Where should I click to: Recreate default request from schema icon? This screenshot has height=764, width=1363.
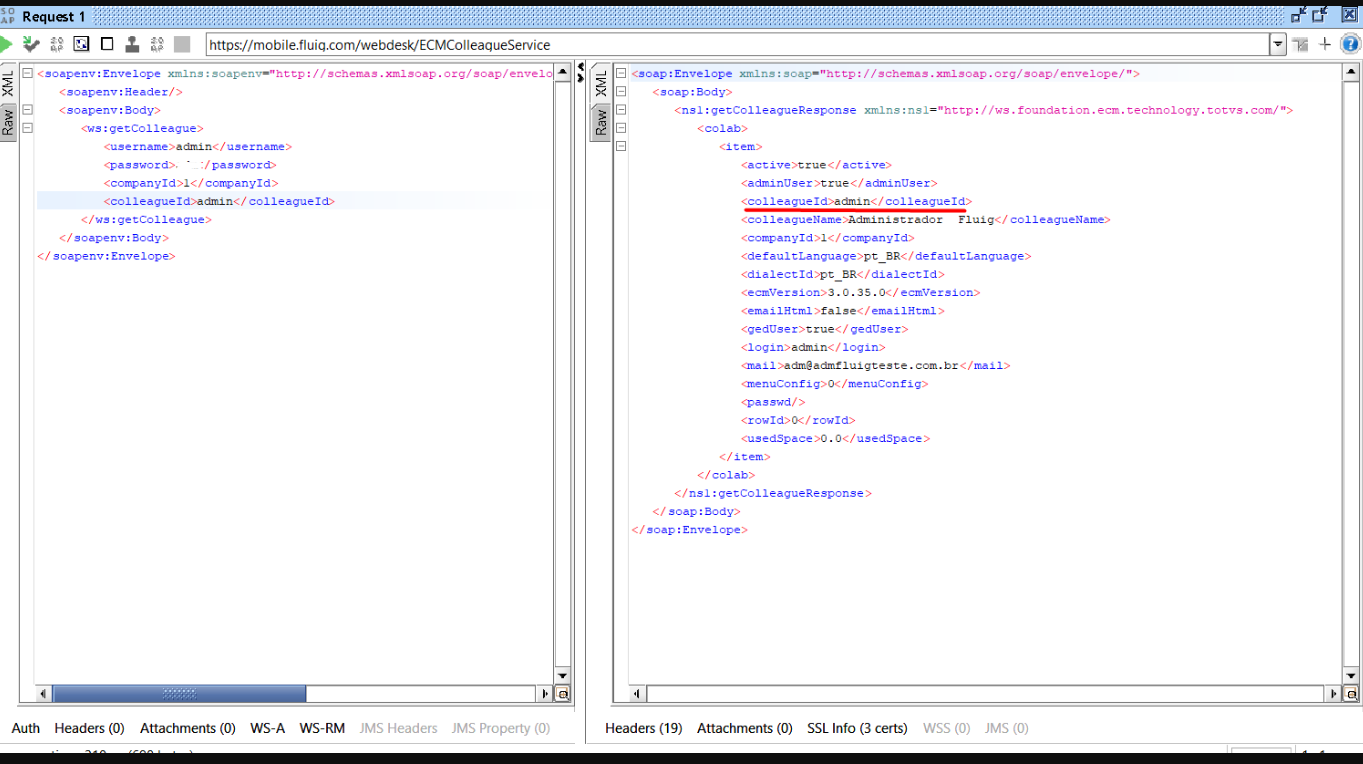click(x=81, y=44)
